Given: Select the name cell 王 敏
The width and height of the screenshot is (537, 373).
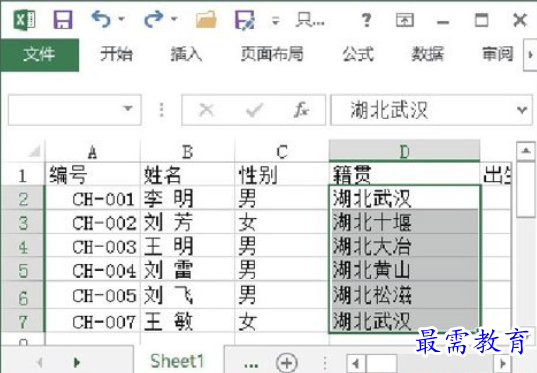Looking at the screenshot, I should [x=187, y=321].
